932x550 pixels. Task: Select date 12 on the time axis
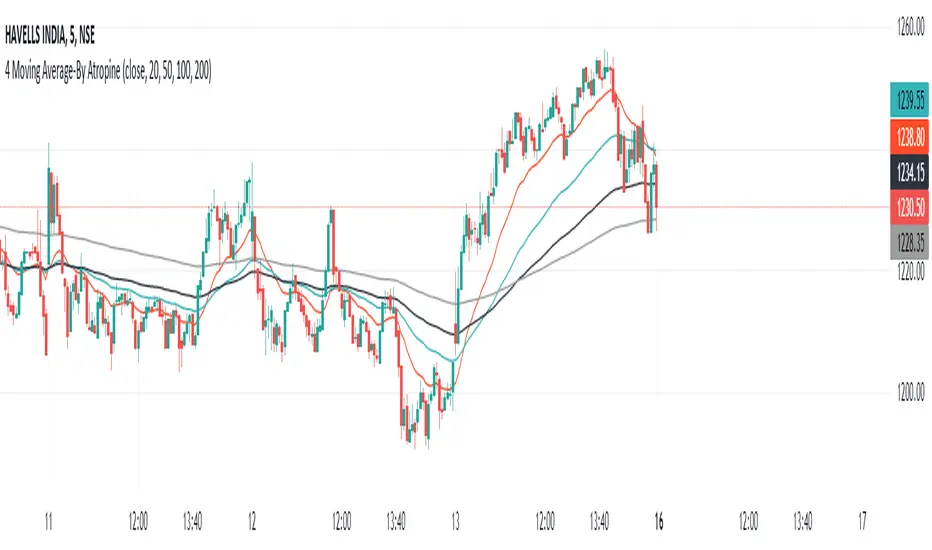(x=252, y=521)
